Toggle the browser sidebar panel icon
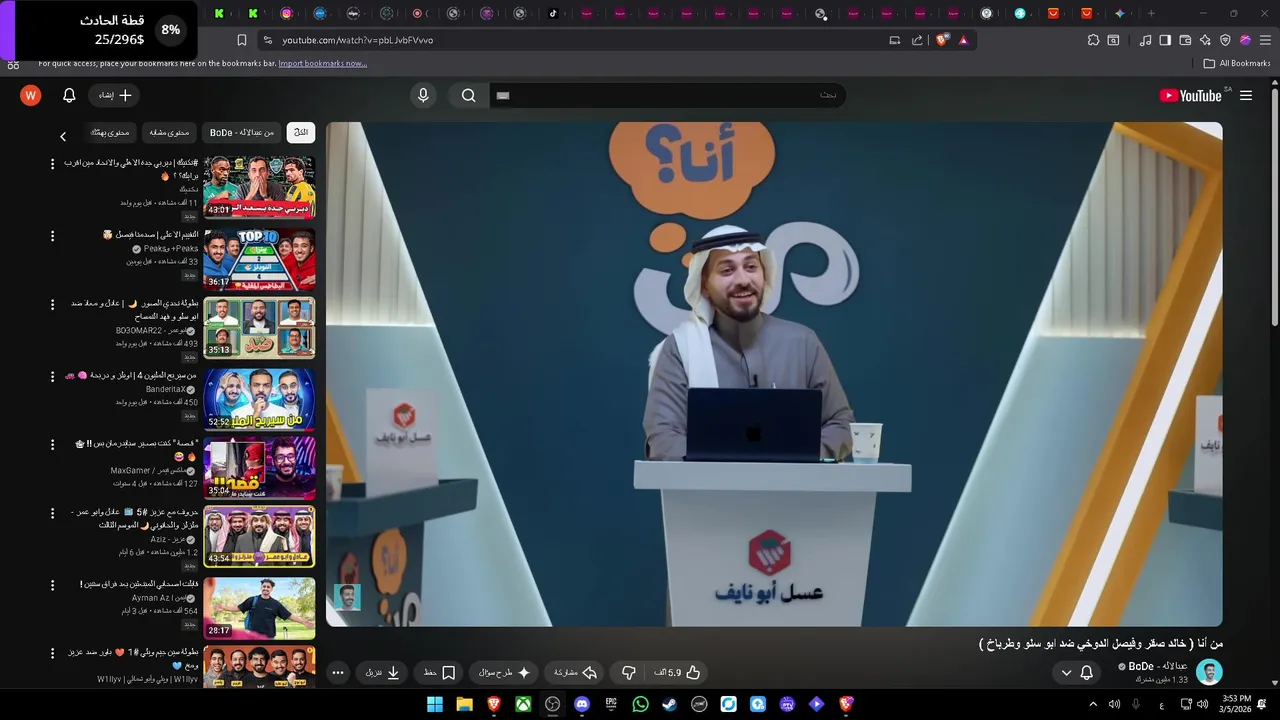This screenshot has width=1280, height=720. tap(1165, 40)
